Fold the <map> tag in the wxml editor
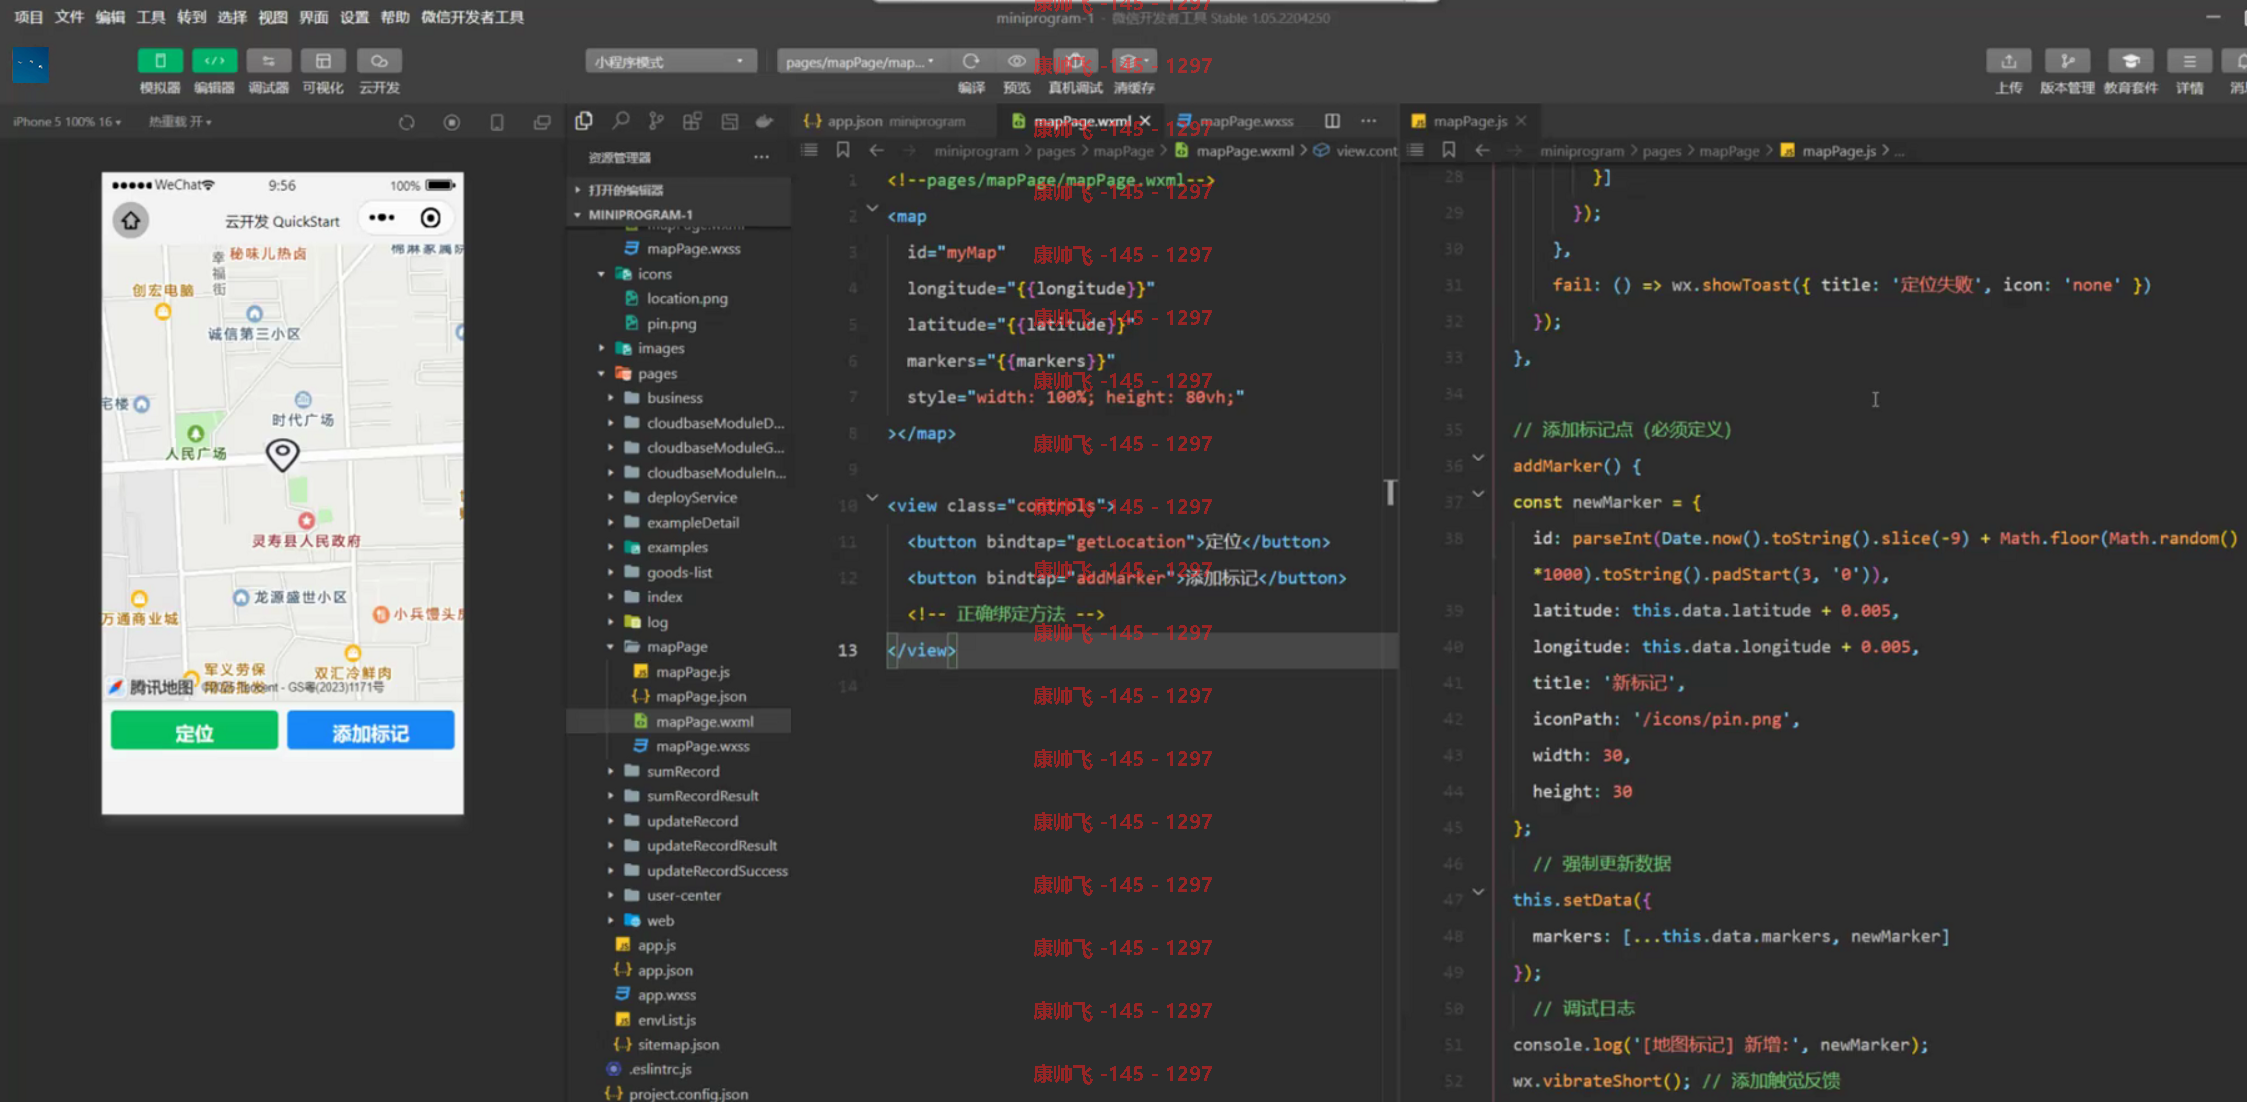This screenshot has width=2247, height=1102. pyautogui.click(x=872, y=209)
